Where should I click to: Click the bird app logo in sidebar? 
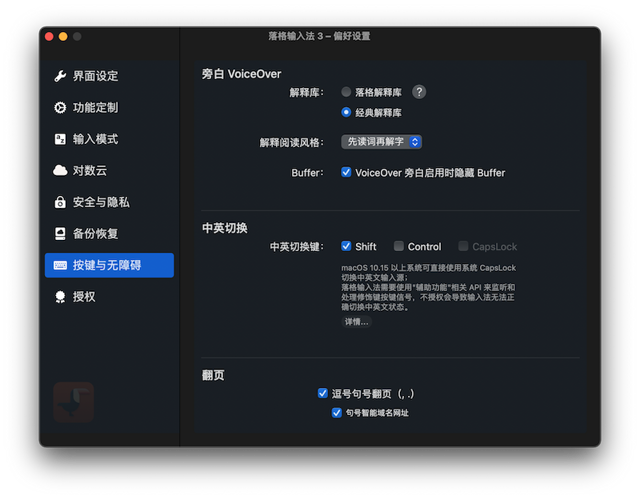(x=73, y=402)
